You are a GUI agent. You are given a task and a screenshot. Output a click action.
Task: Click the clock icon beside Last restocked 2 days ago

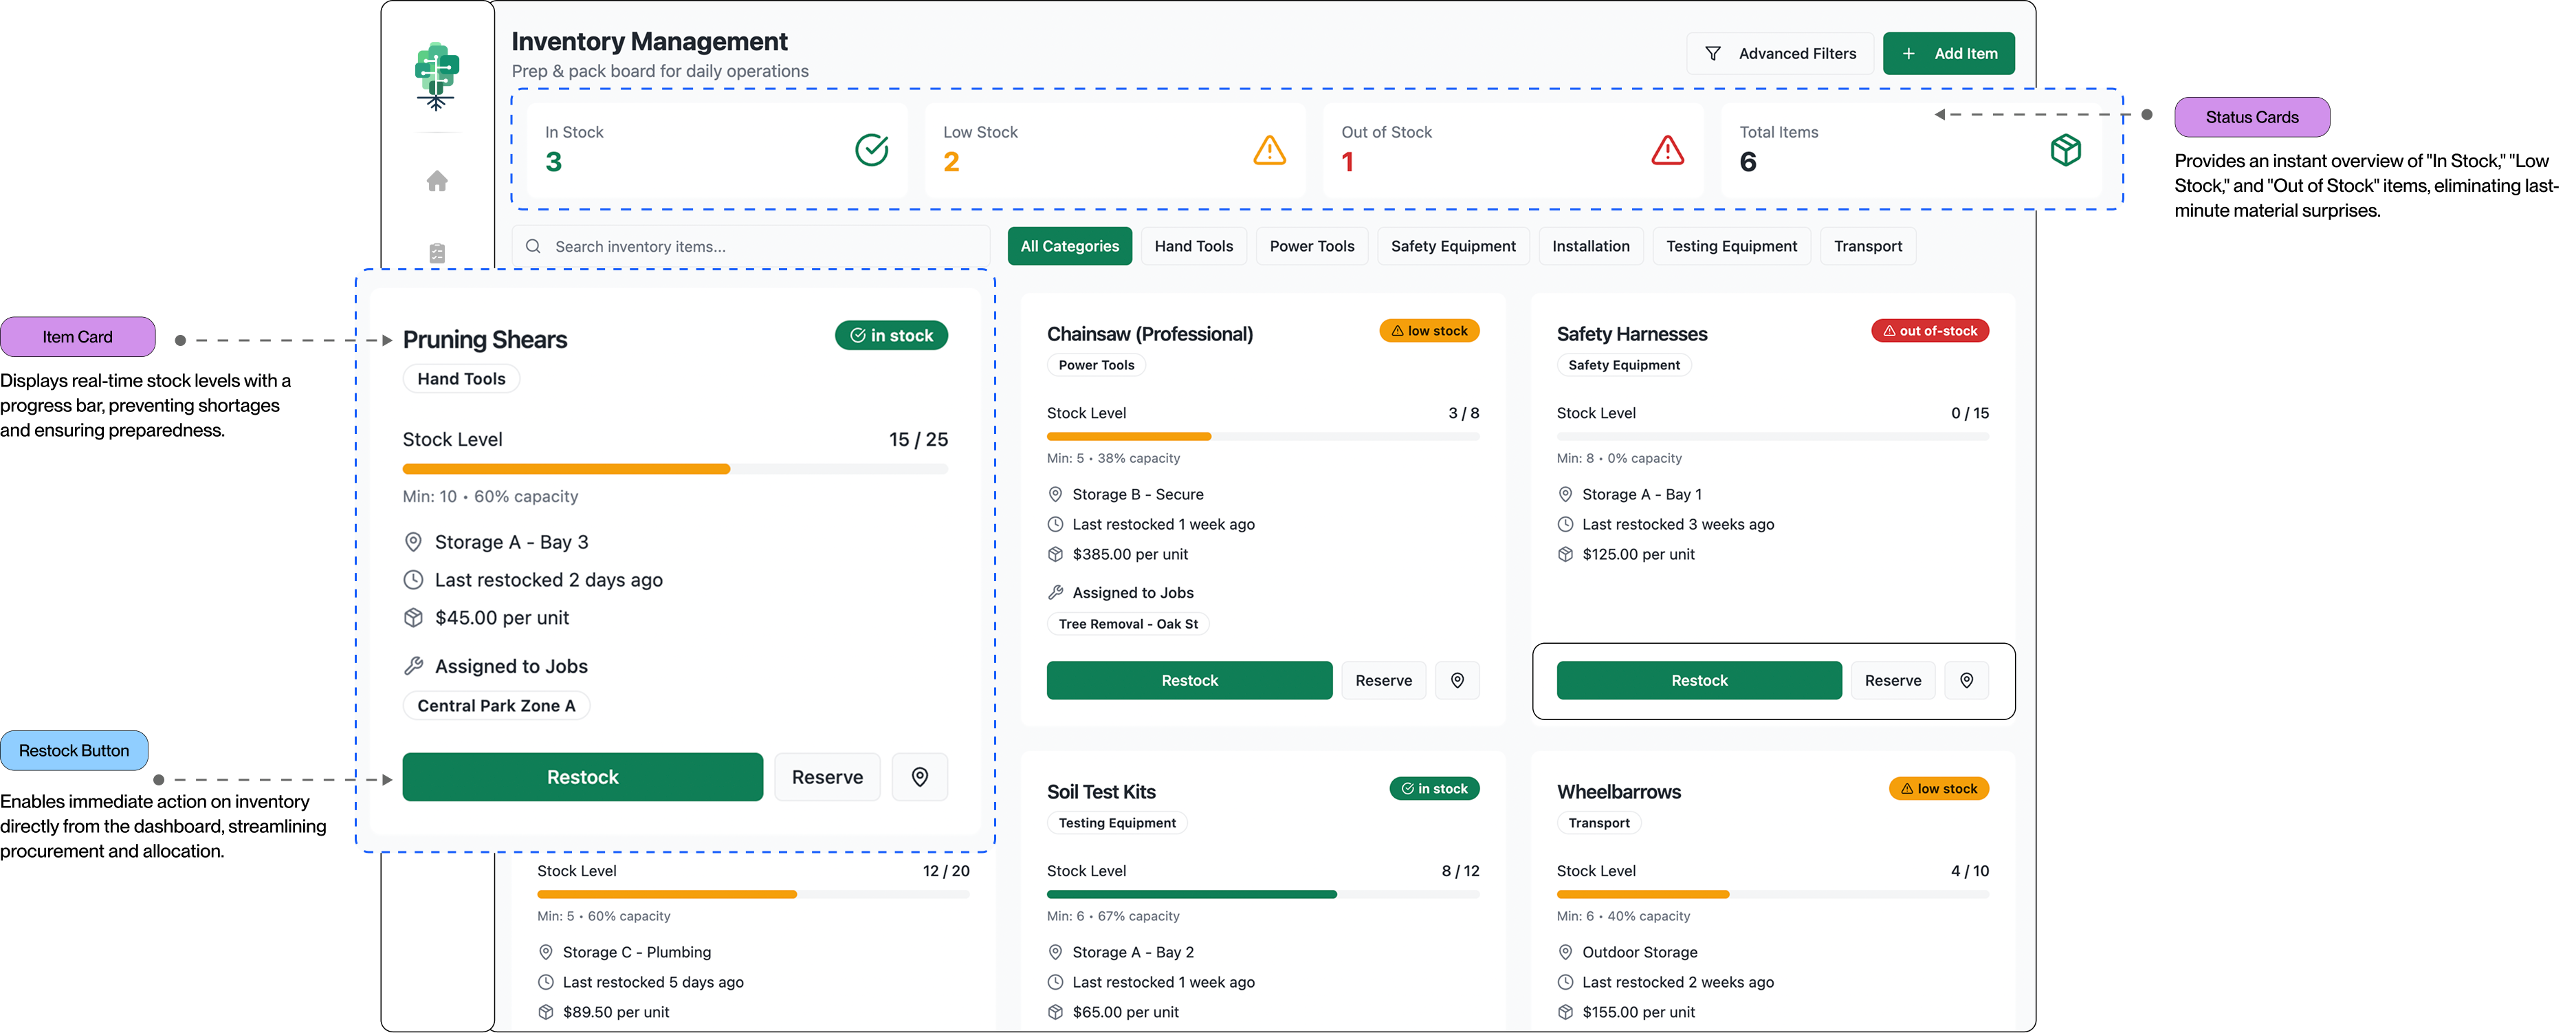tap(413, 580)
